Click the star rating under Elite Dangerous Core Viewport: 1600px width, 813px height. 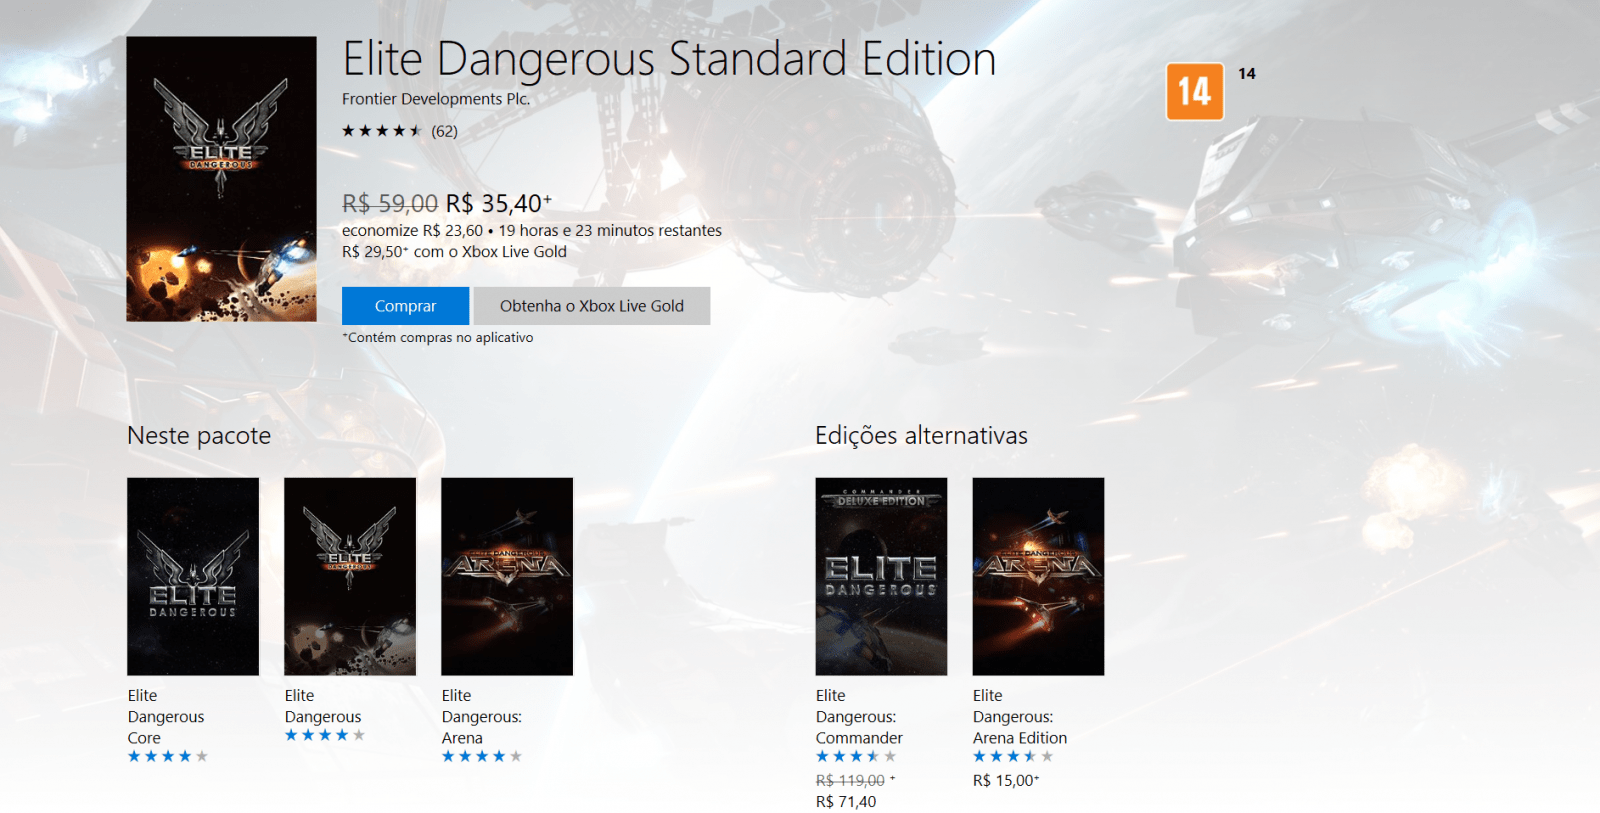pyautogui.click(x=168, y=756)
